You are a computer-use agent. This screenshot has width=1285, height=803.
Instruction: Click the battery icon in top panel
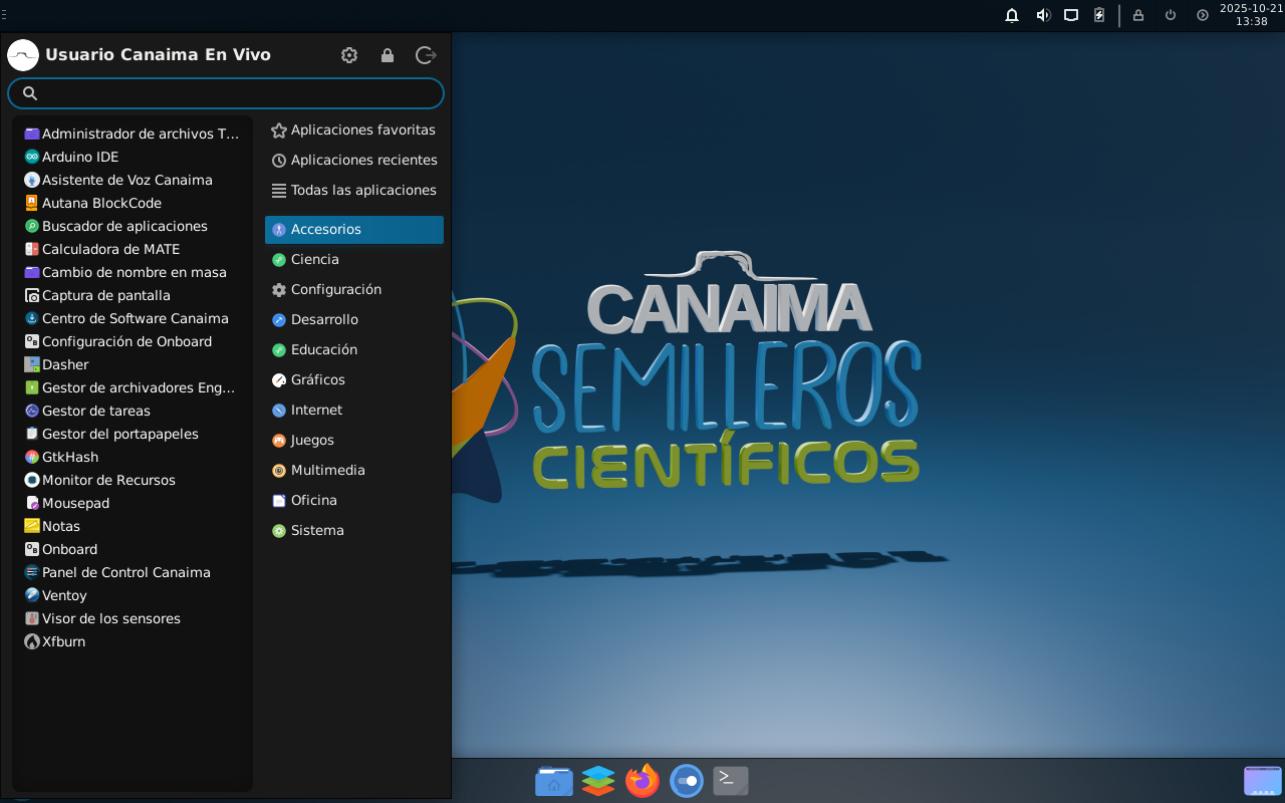(1099, 15)
